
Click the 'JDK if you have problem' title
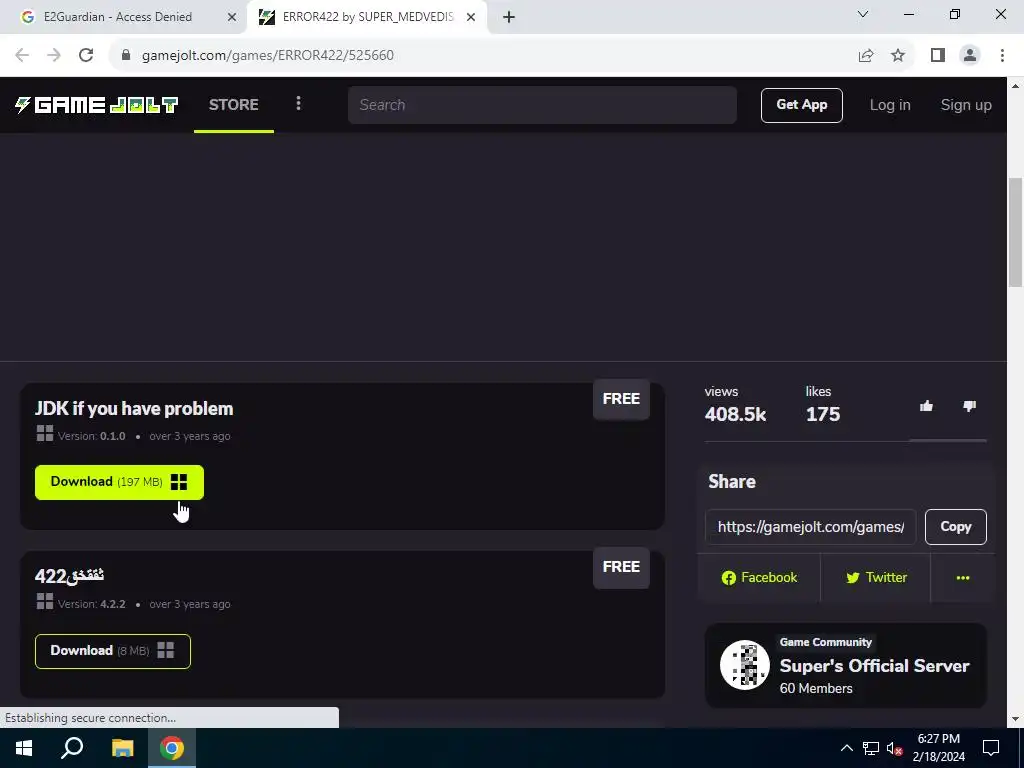134,409
